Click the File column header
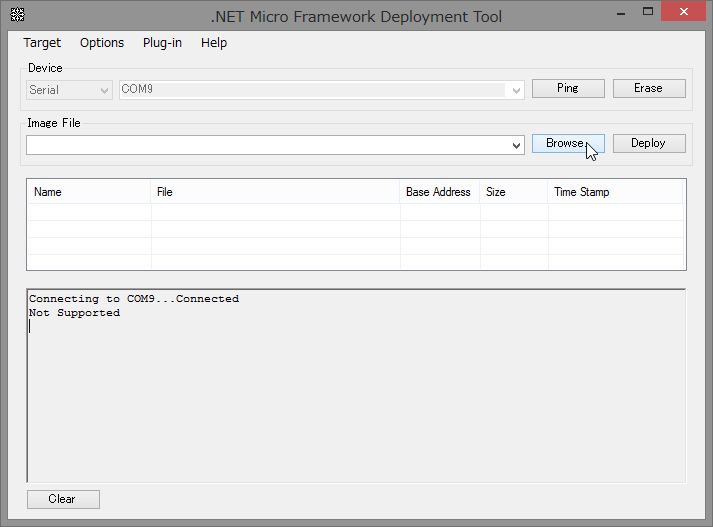 (x=275, y=192)
